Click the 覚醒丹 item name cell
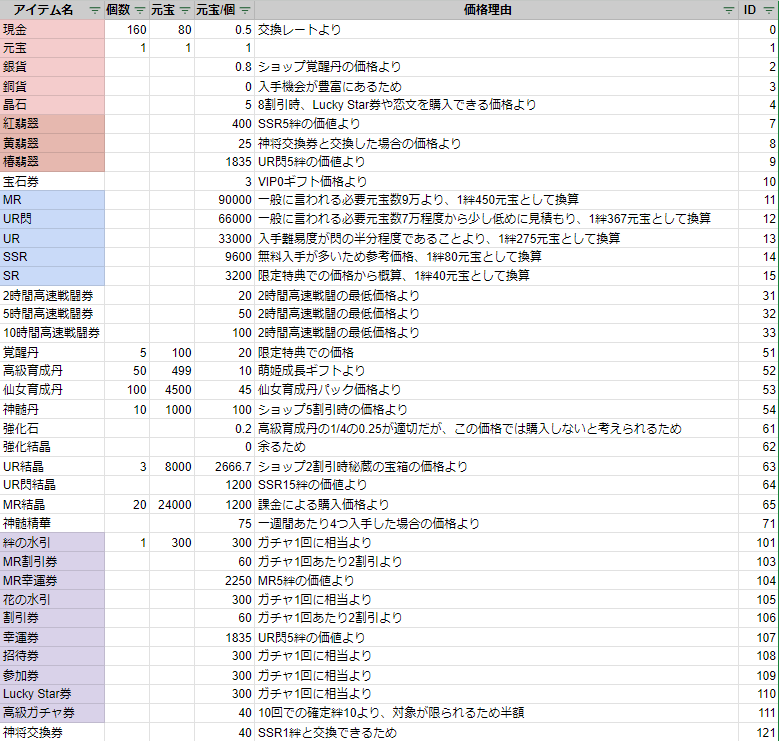779x741 pixels. pos(51,352)
